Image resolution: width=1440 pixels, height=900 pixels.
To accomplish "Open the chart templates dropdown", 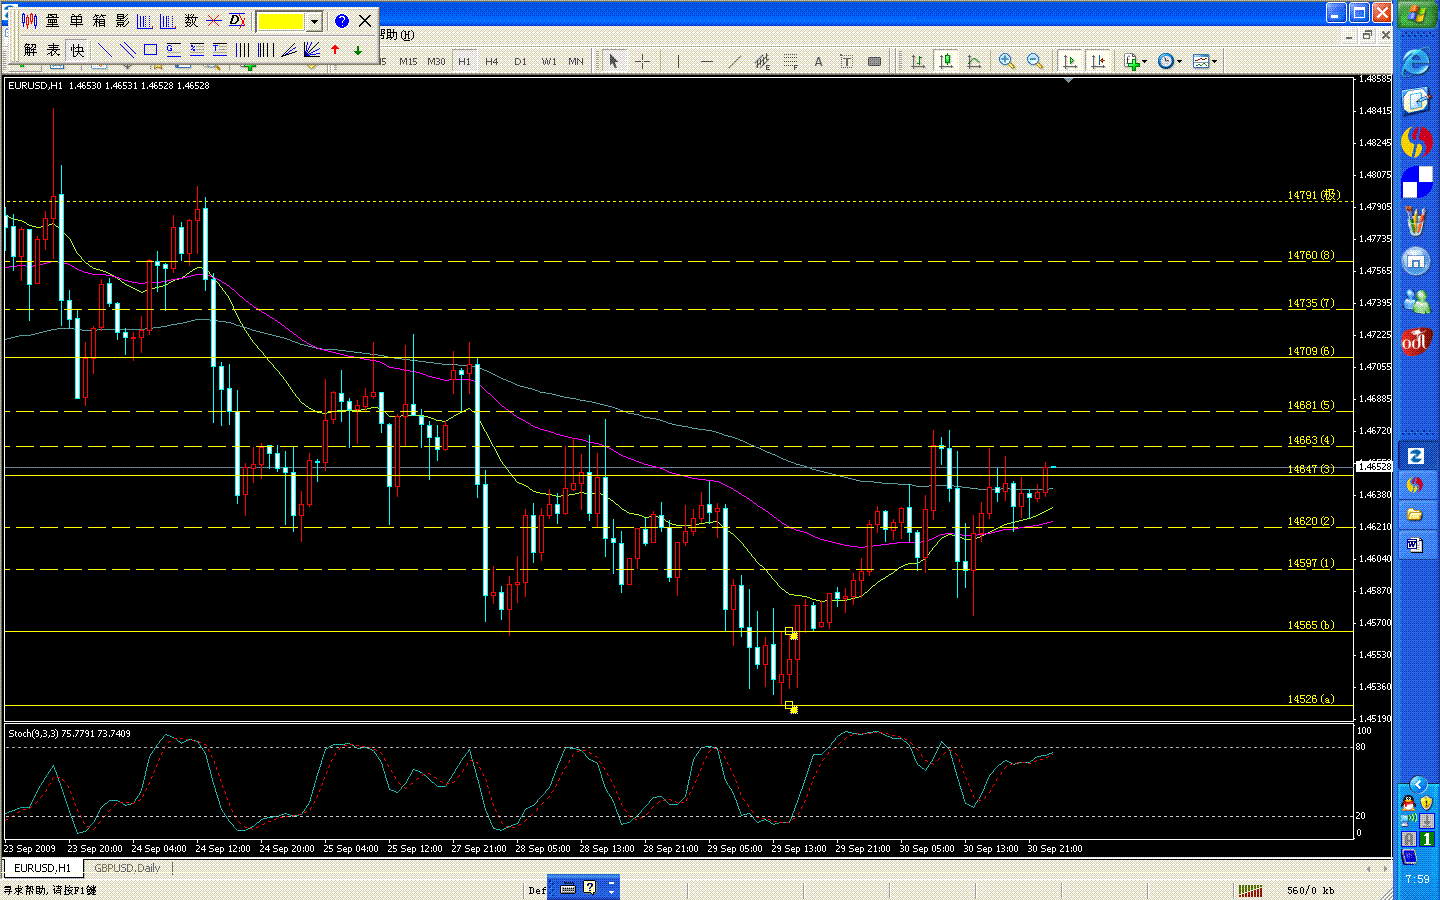I will click(x=1205, y=62).
